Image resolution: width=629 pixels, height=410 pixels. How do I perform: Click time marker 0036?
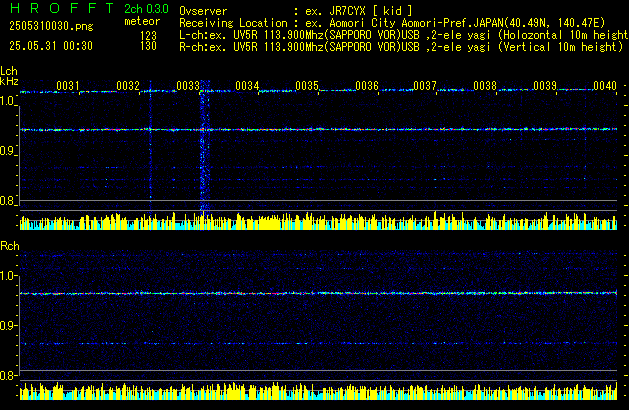pyautogui.click(x=367, y=86)
